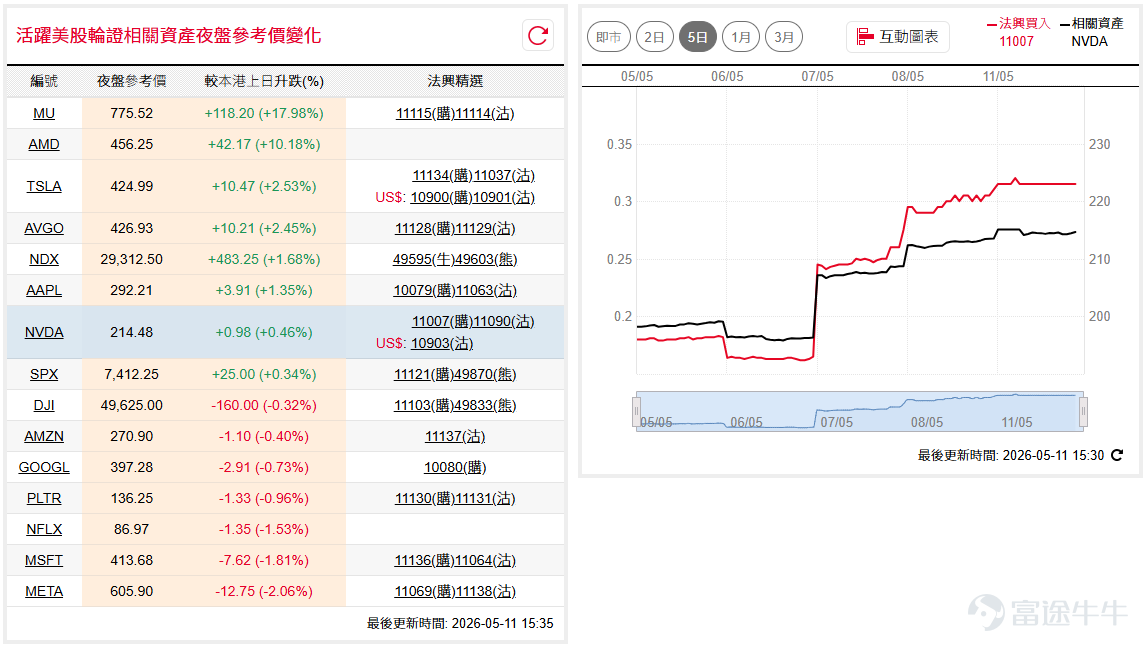The image size is (1148, 649).
Task: Select the 1月 chart range
Action: click(740, 37)
